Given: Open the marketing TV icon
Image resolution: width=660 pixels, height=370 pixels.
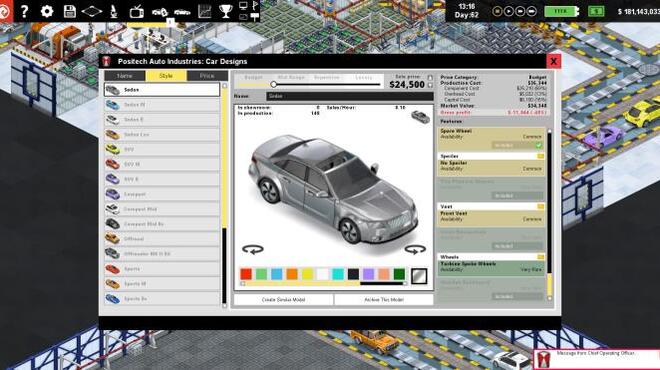Looking at the screenshot, I should [136, 11].
